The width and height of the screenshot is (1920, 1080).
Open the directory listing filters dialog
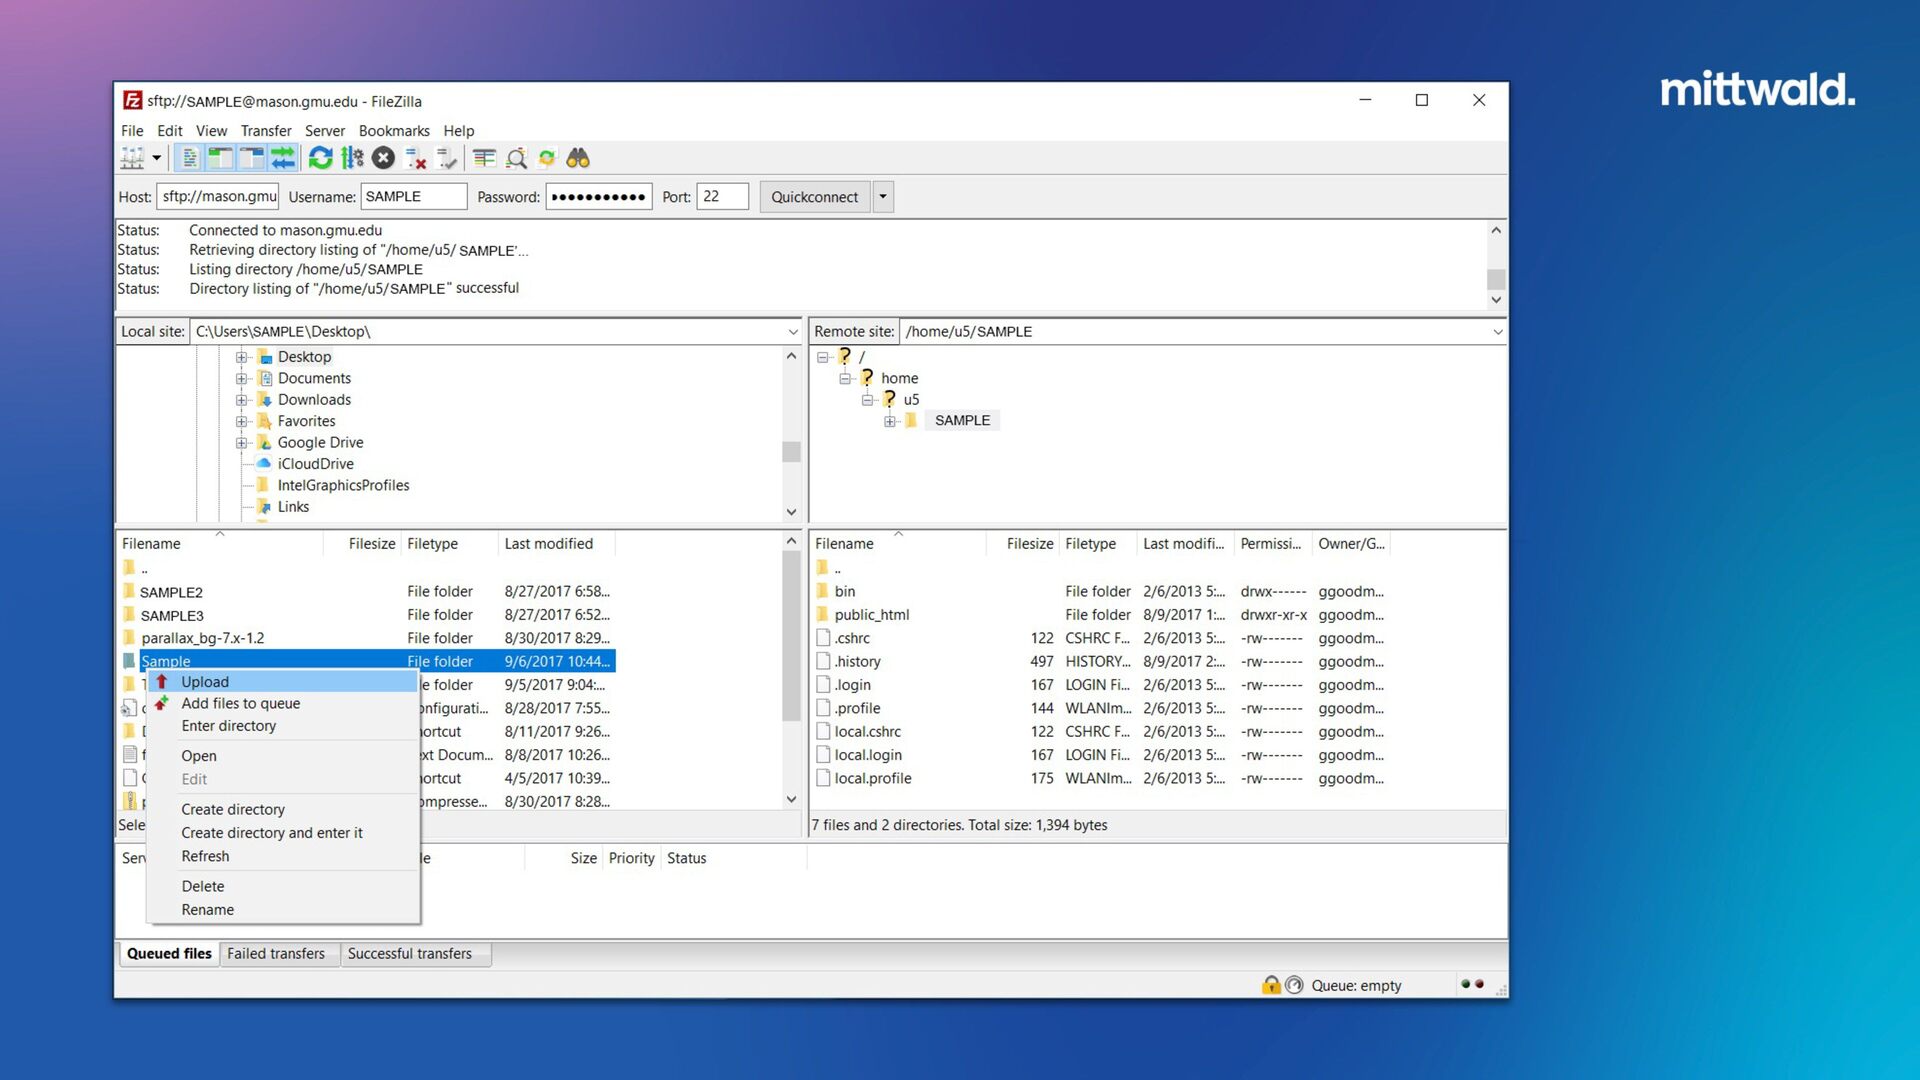[485, 158]
